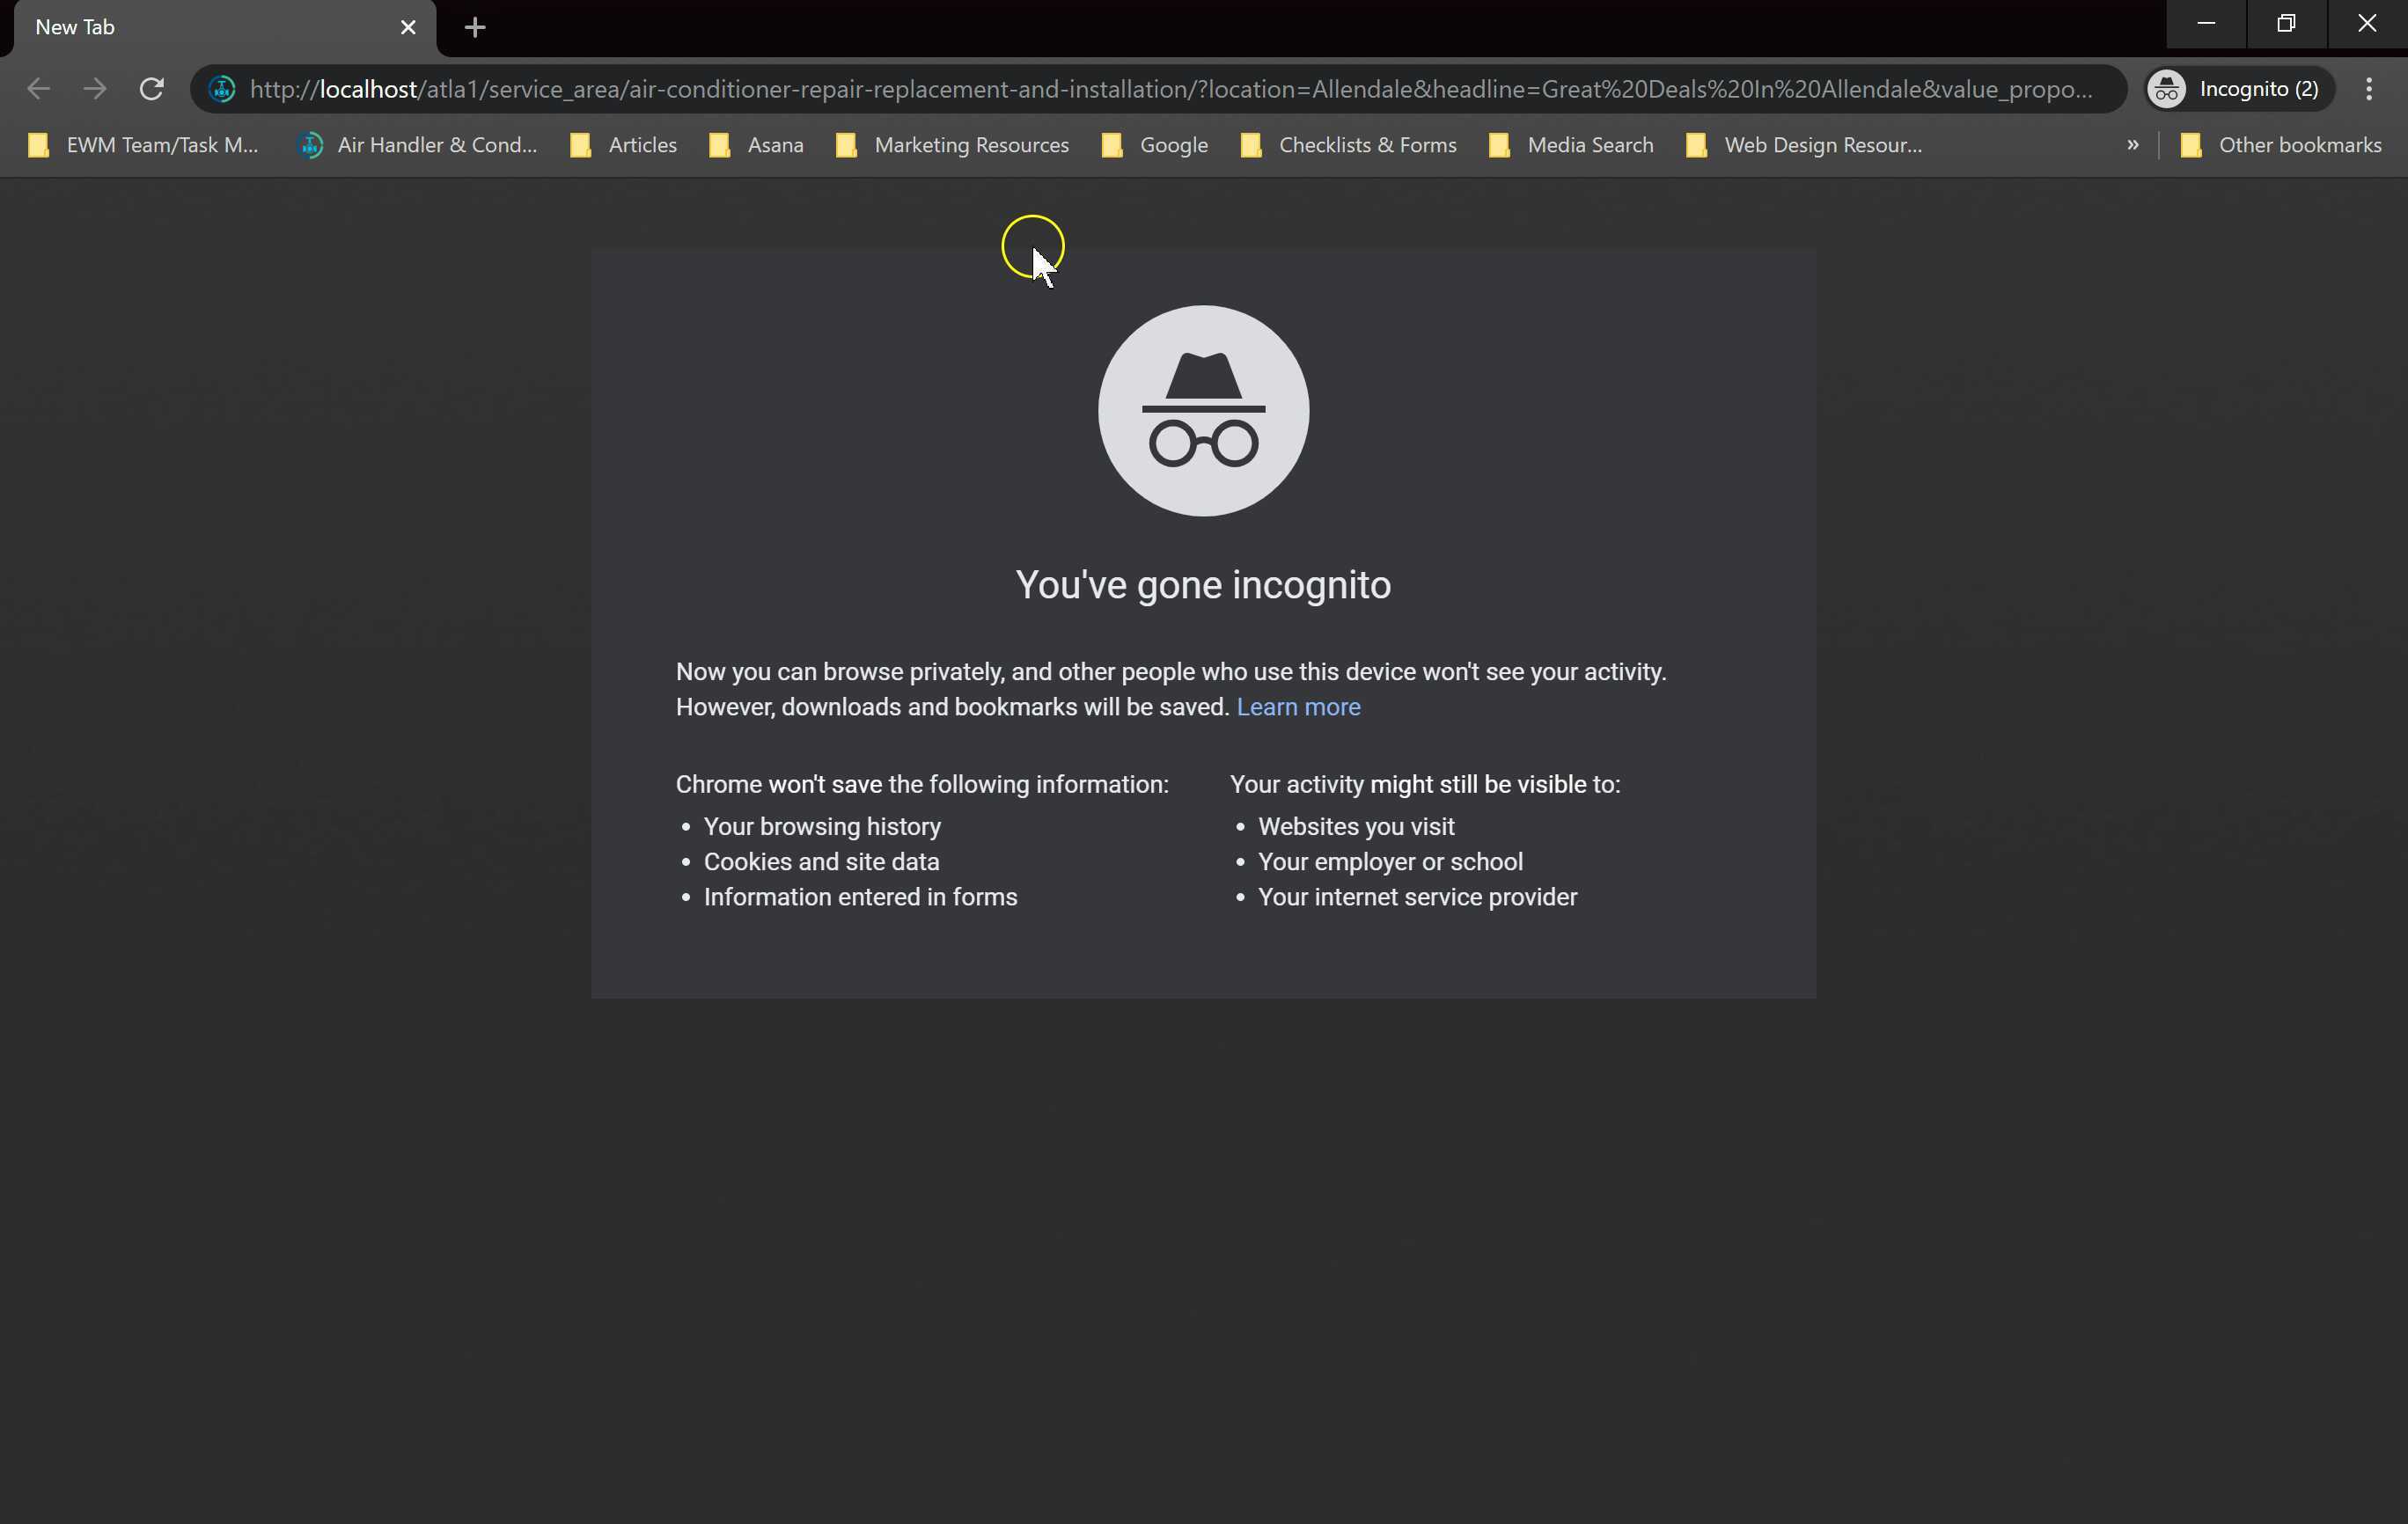Screen dimensions: 2408x1524
Task: Open the Asana bookmark folder
Action: (x=756, y=145)
